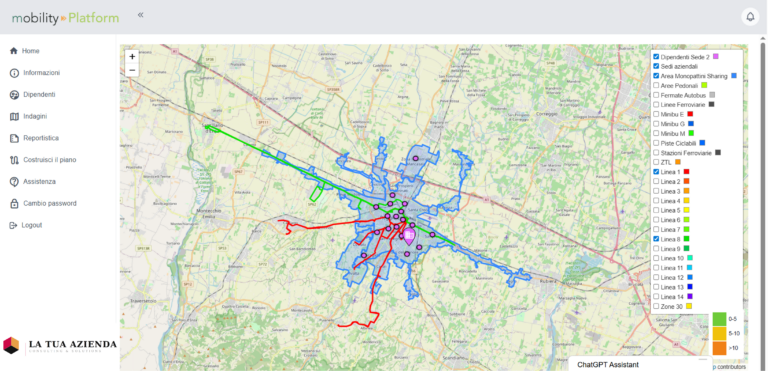
Task: Collapse sidebar with double chevron icon
Action: coord(141,15)
